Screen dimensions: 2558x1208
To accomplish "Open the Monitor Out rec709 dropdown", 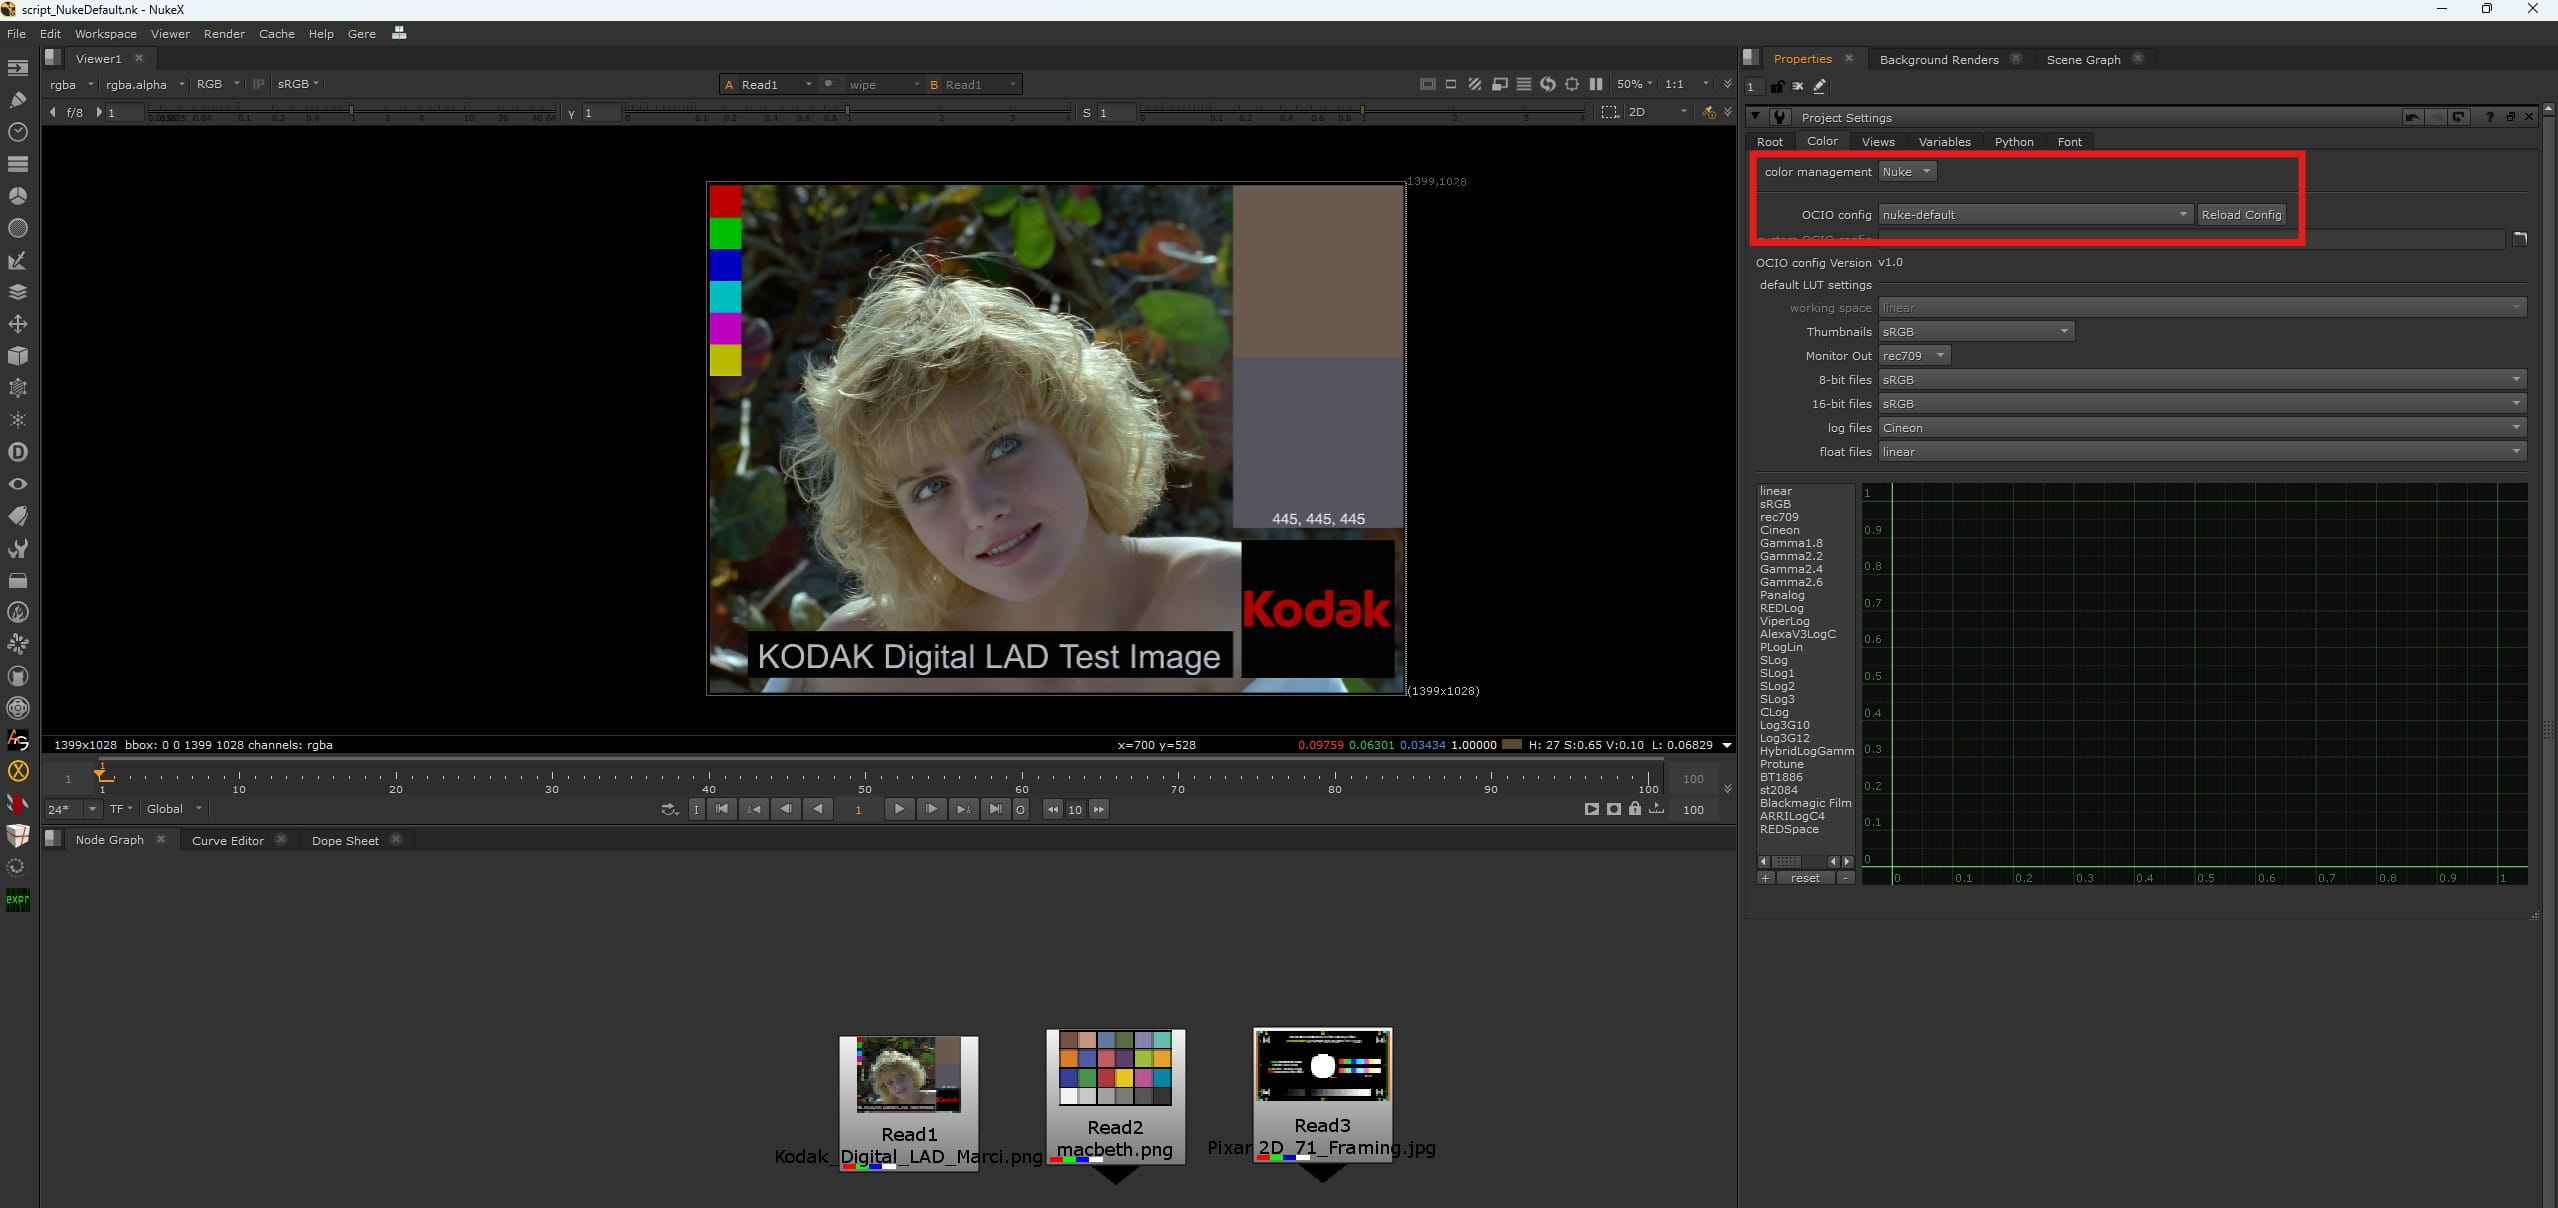I will 1914,355.
